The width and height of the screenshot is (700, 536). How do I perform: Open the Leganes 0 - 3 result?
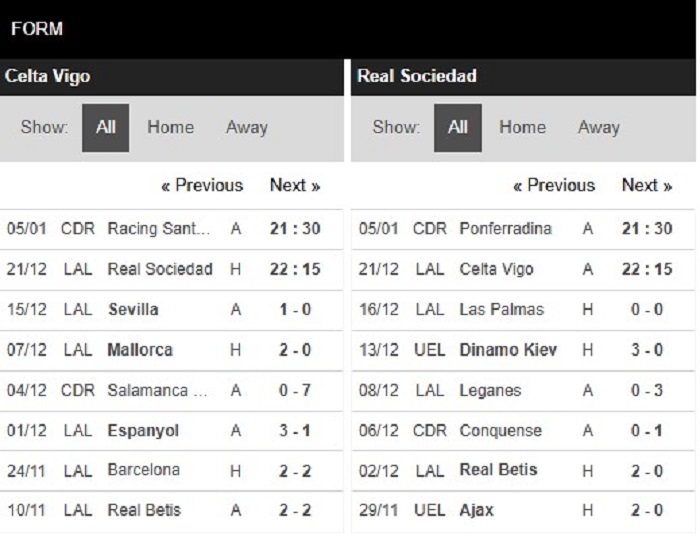click(x=523, y=391)
